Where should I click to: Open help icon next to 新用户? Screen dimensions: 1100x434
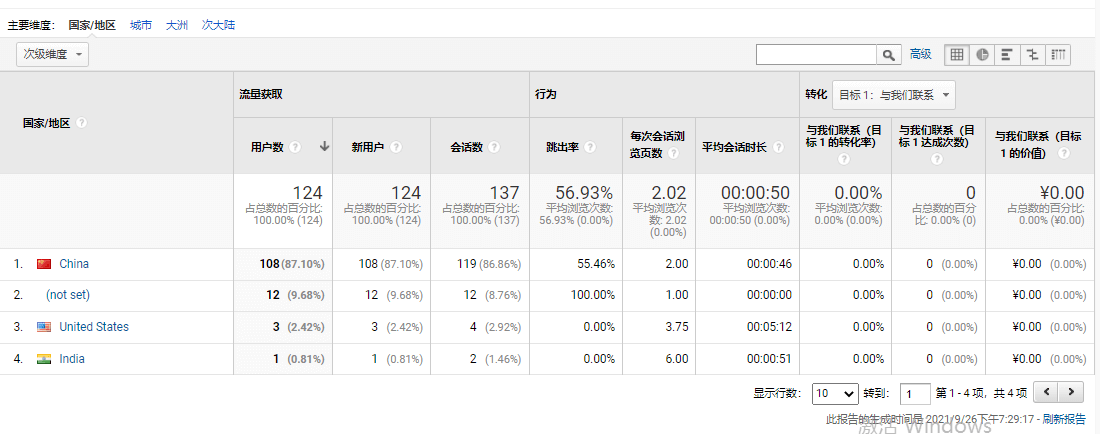(396, 147)
